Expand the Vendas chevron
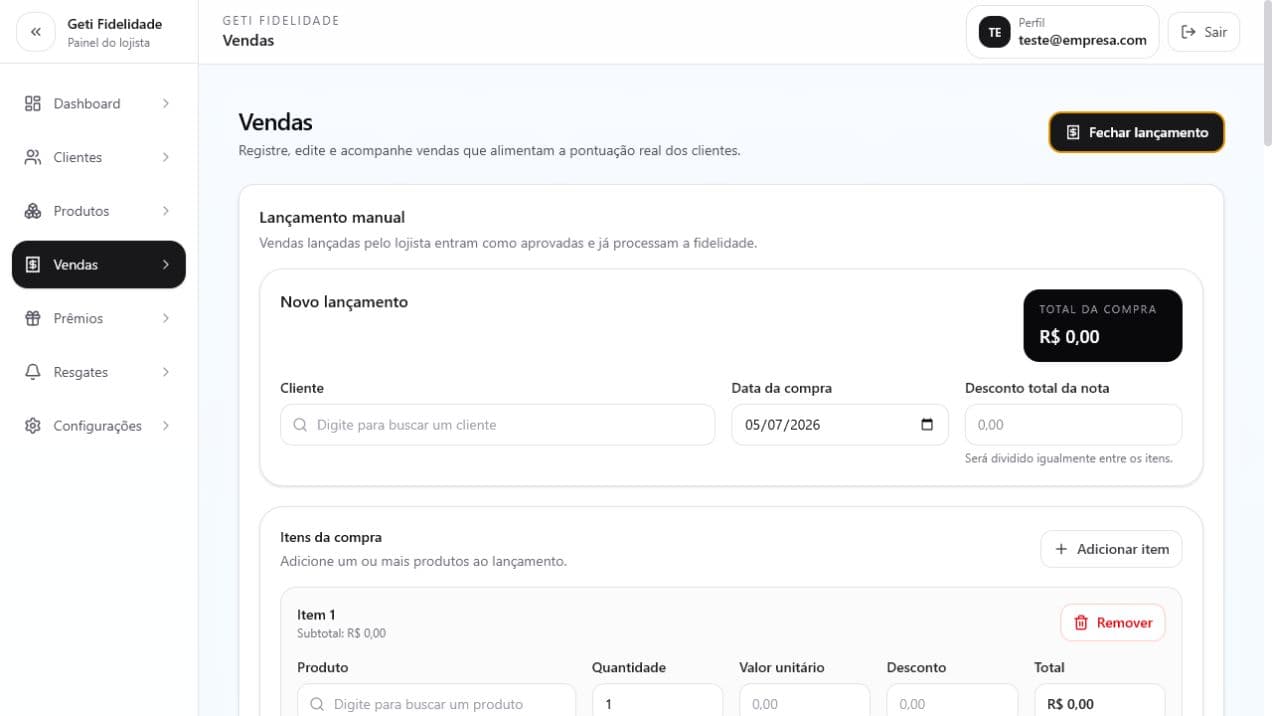Screen dimensions: 1272x716 [x=165, y=265]
